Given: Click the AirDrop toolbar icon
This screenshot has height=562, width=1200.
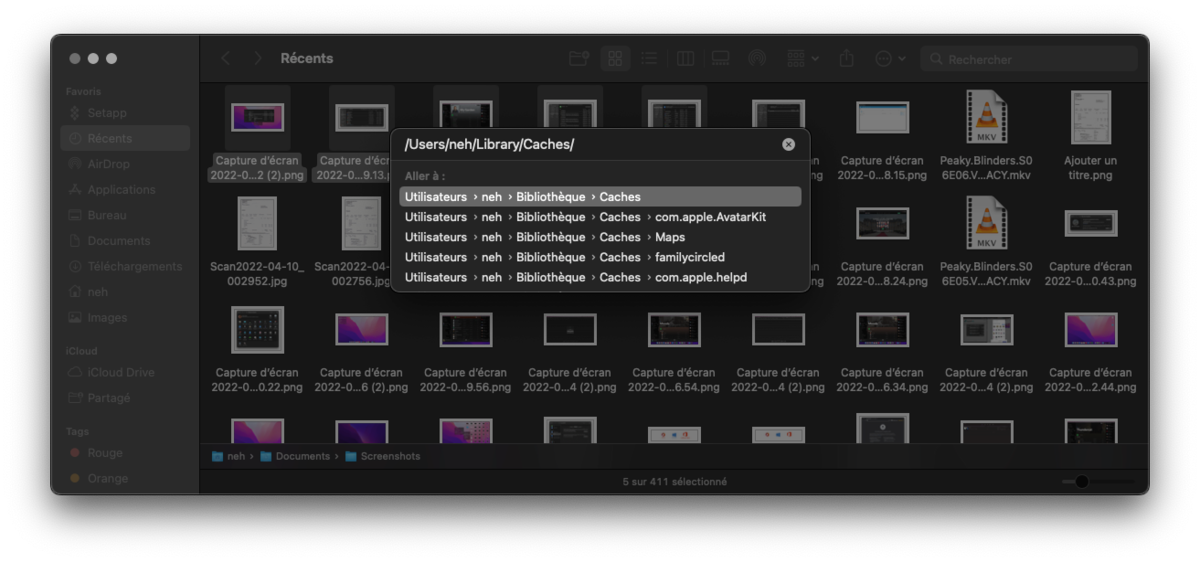Looking at the screenshot, I should [x=757, y=59].
